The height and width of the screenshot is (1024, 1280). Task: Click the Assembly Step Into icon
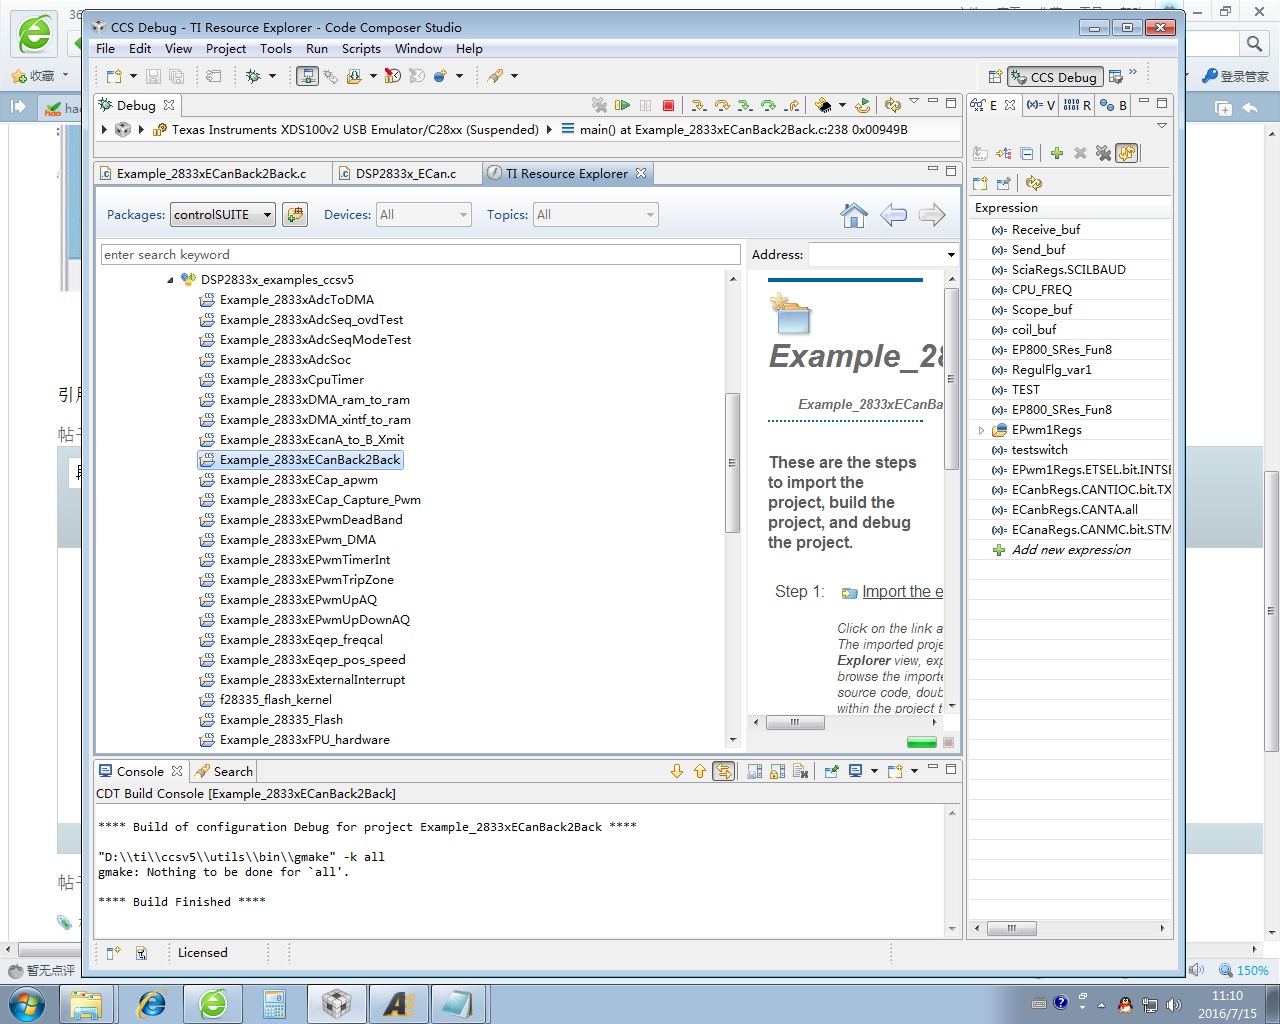(x=745, y=105)
